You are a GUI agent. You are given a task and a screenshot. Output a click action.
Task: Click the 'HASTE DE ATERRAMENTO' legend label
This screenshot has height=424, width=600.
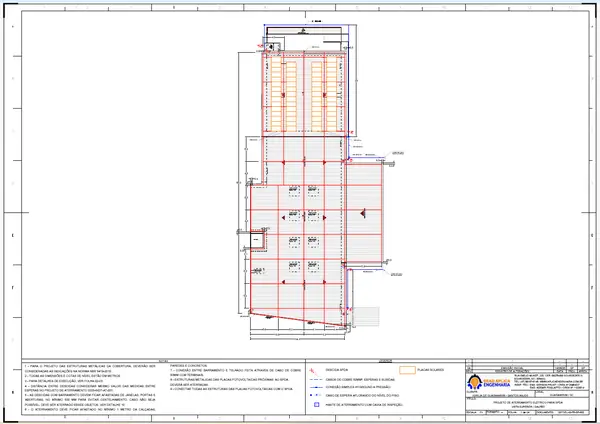(x=364, y=404)
